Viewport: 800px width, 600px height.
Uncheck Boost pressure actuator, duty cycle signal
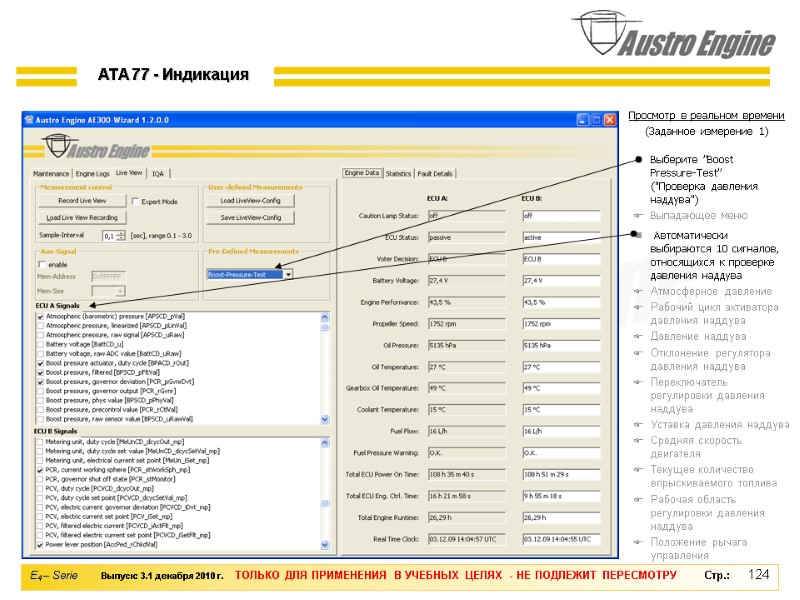tap(40, 363)
